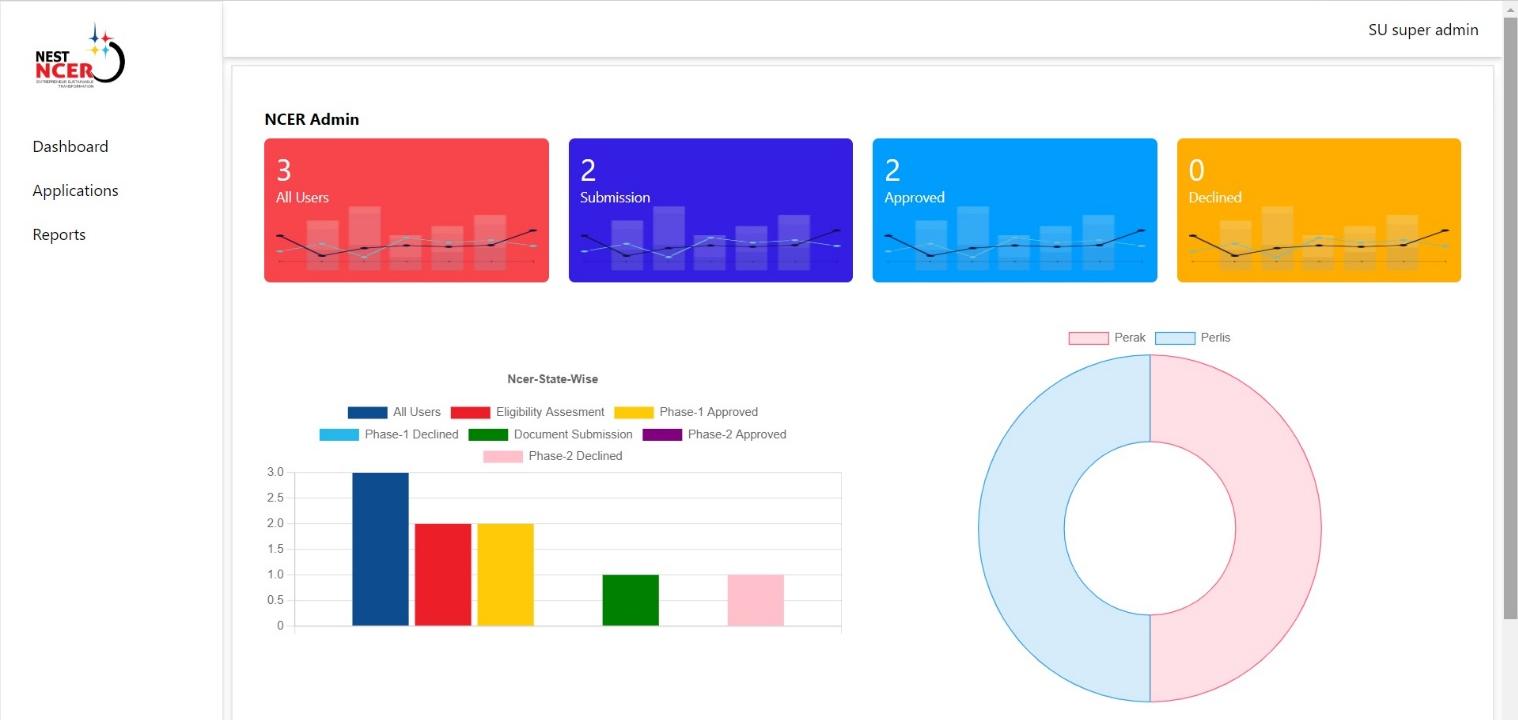The image size is (1518, 720).
Task: Click the NEST NCER logo
Action: (79, 59)
